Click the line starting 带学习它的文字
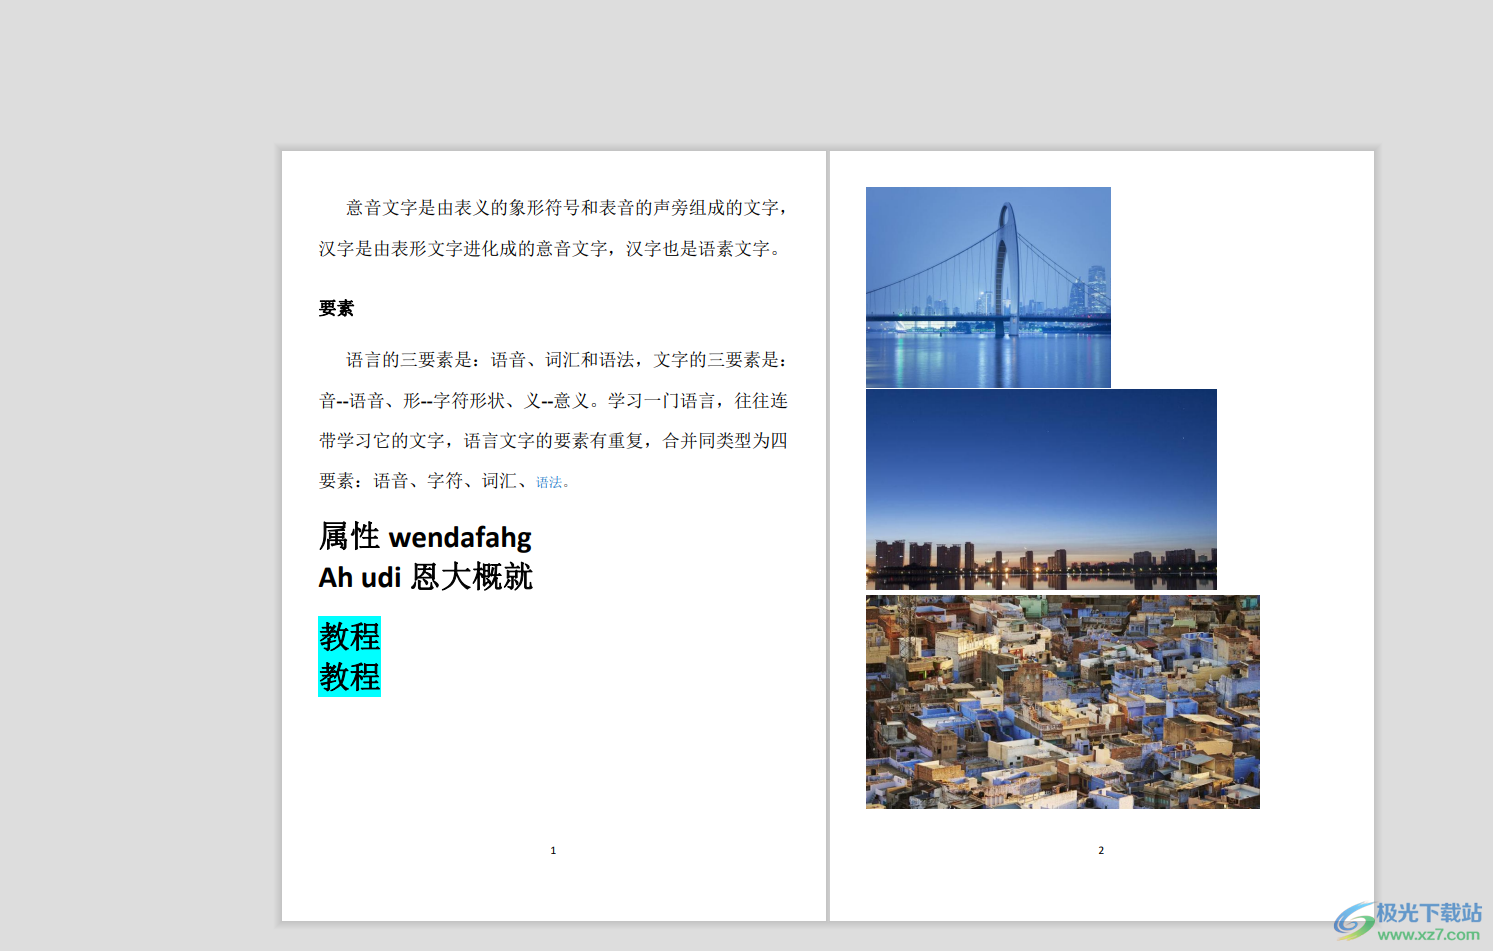The height and width of the screenshot is (951, 1493). [553, 441]
